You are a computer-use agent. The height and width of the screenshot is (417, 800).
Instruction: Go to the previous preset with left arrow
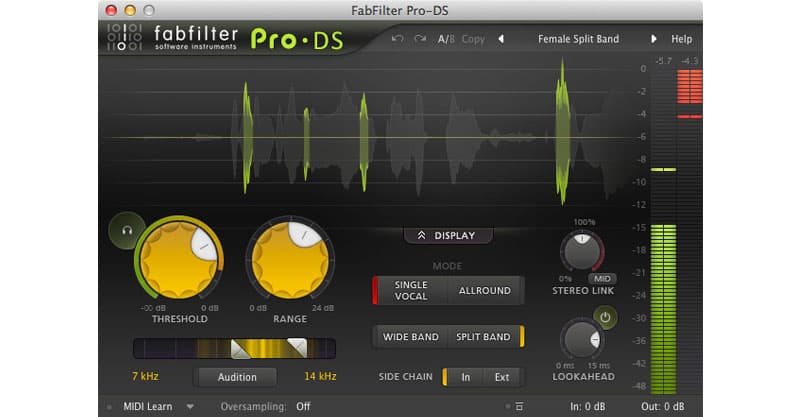(501, 39)
